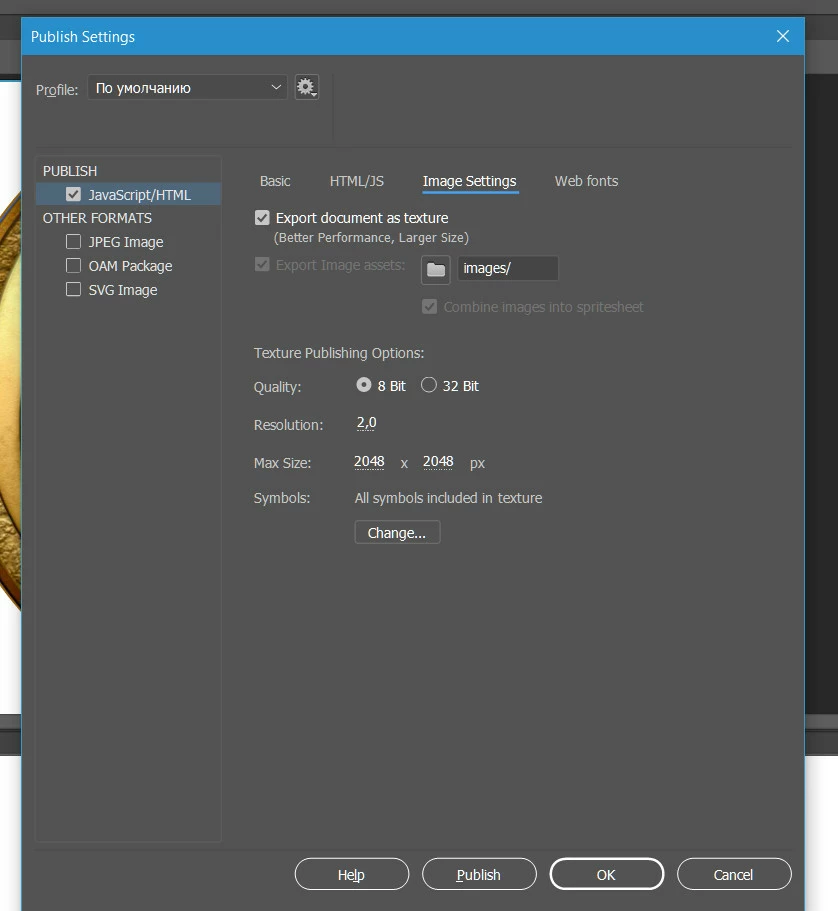Click the Cancel button
Image resolution: width=838 pixels, height=911 pixels.
coord(733,874)
